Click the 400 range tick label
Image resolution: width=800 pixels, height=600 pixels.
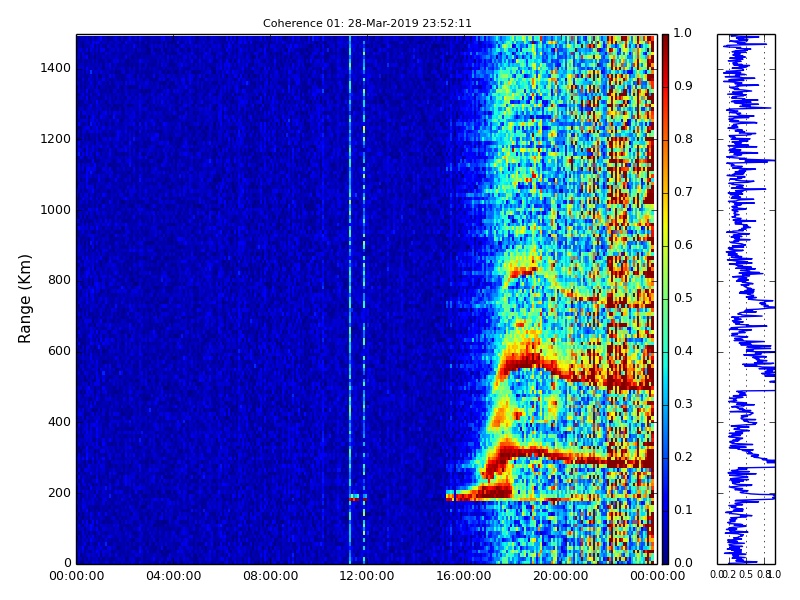(59, 422)
